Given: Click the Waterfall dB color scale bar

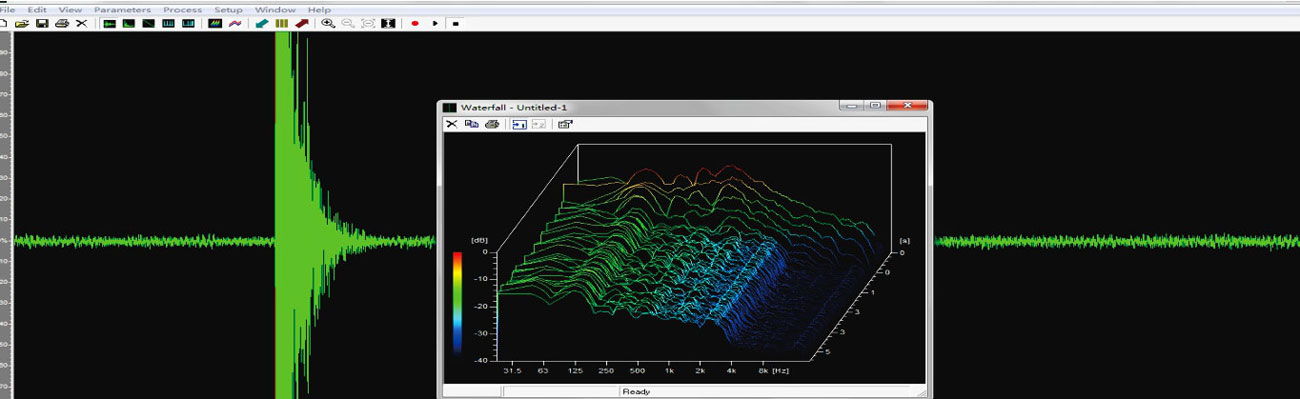Looking at the screenshot, I should click(458, 302).
